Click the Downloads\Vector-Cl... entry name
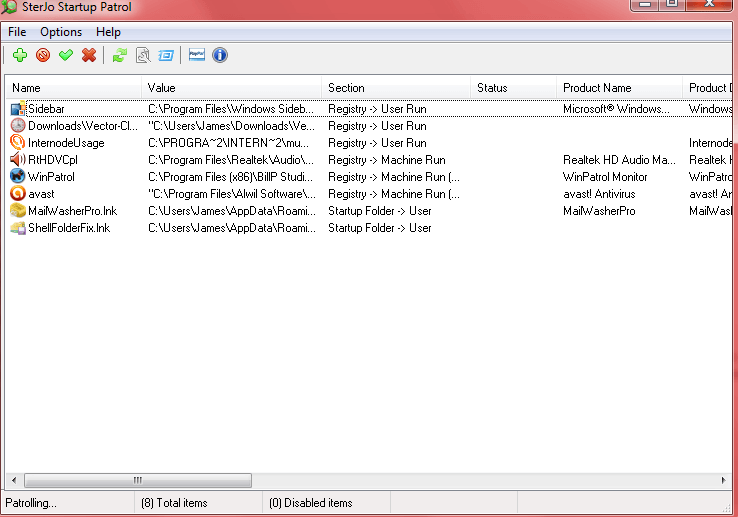The image size is (738, 517). (x=83, y=126)
